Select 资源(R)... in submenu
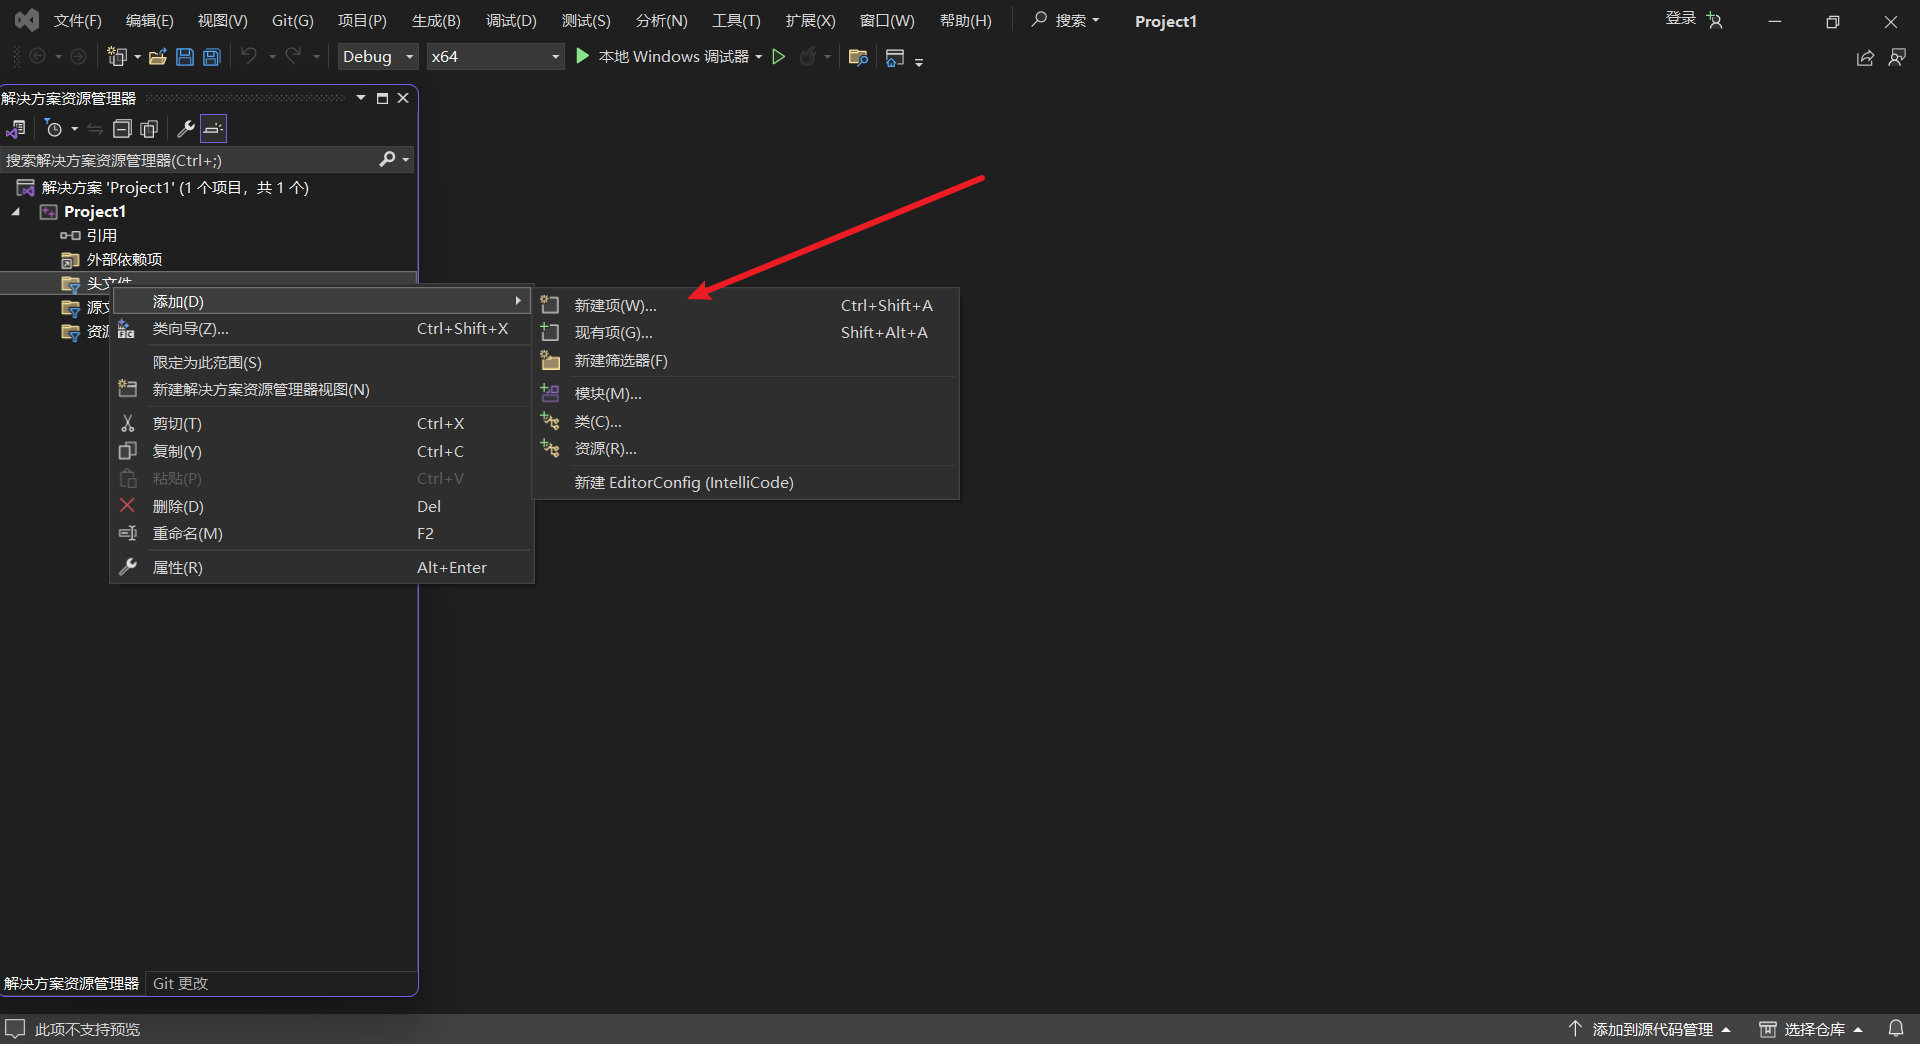This screenshot has height=1044, width=1920. click(x=746, y=449)
